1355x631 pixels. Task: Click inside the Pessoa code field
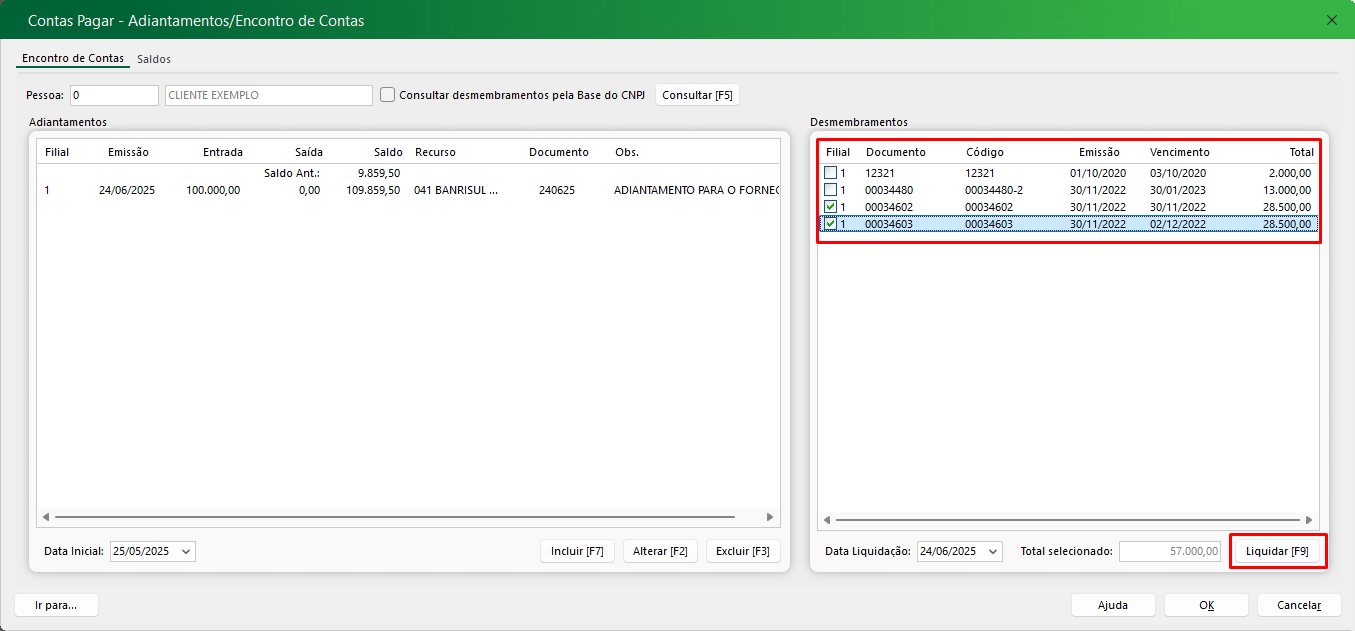pos(114,95)
